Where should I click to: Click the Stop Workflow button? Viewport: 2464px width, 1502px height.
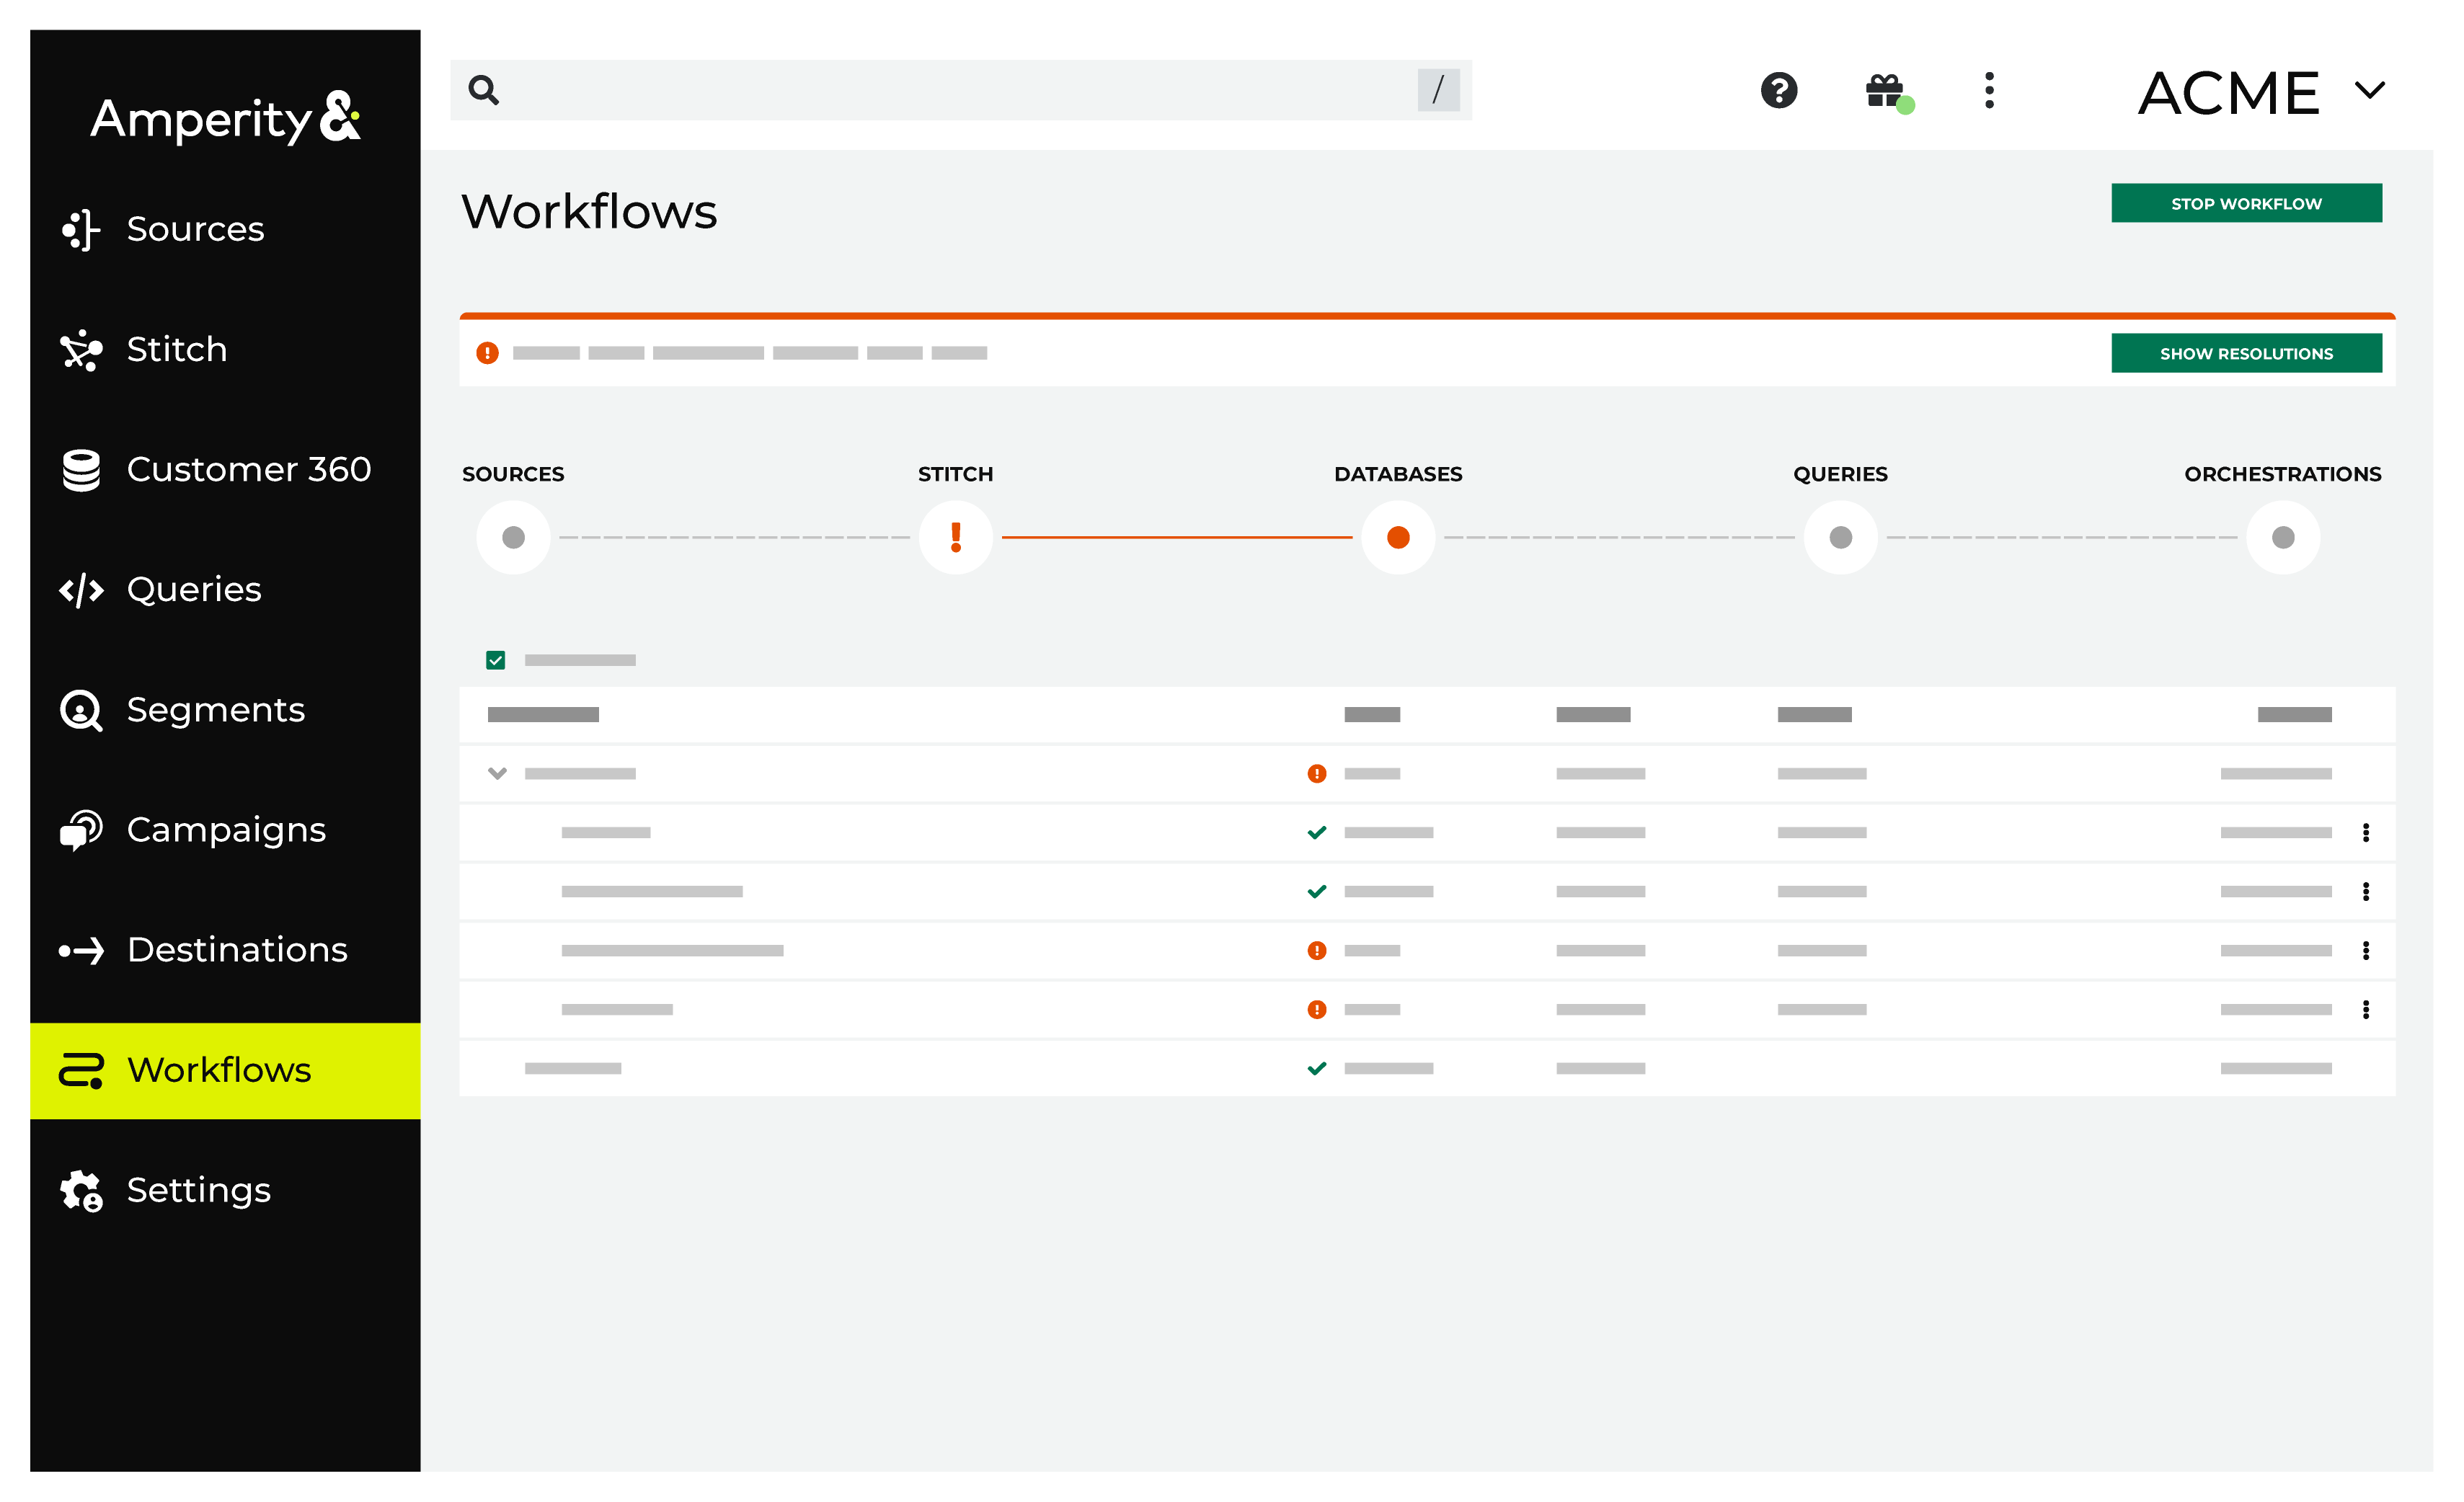tap(2248, 203)
